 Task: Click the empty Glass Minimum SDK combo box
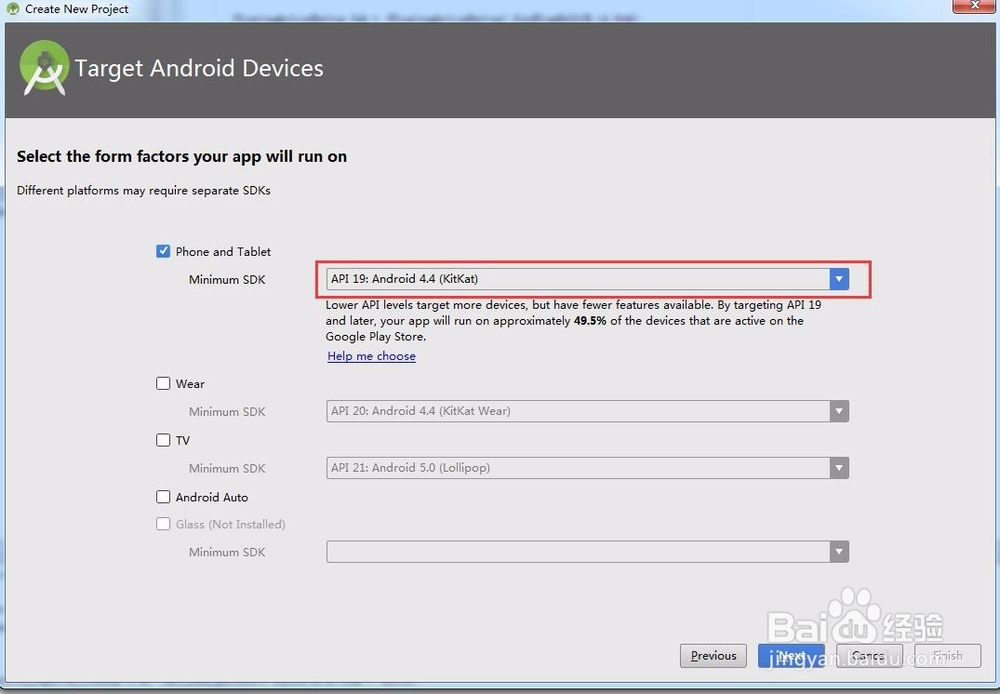coord(587,552)
